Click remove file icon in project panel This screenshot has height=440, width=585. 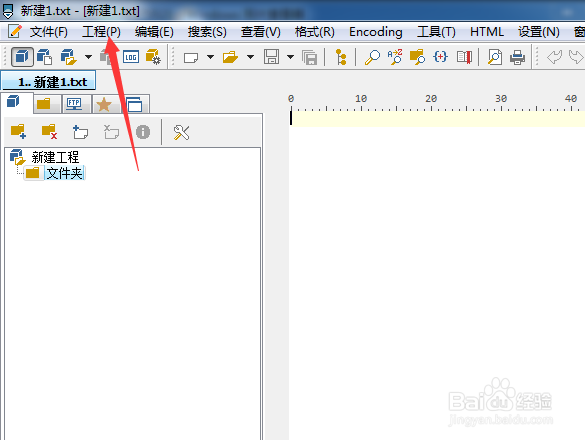tap(111, 132)
